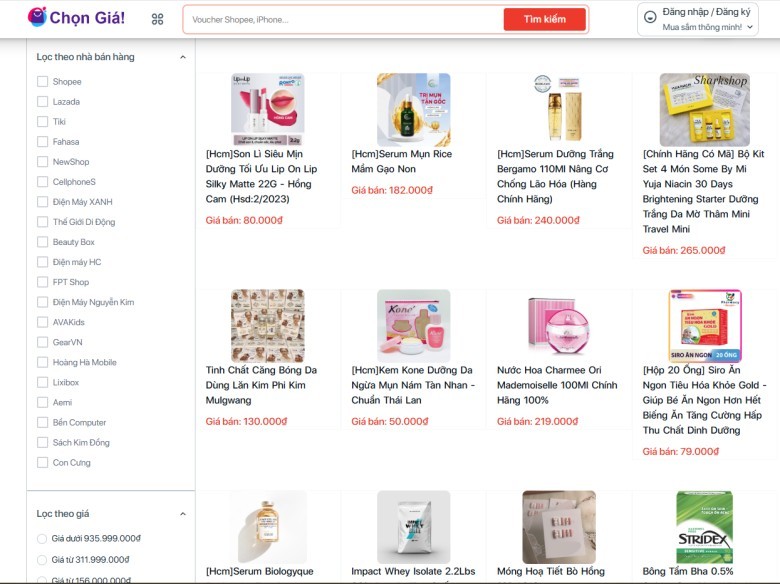
Task: Open the Nước Hoa Charmee Ori link
Action: click(x=557, y=385)
